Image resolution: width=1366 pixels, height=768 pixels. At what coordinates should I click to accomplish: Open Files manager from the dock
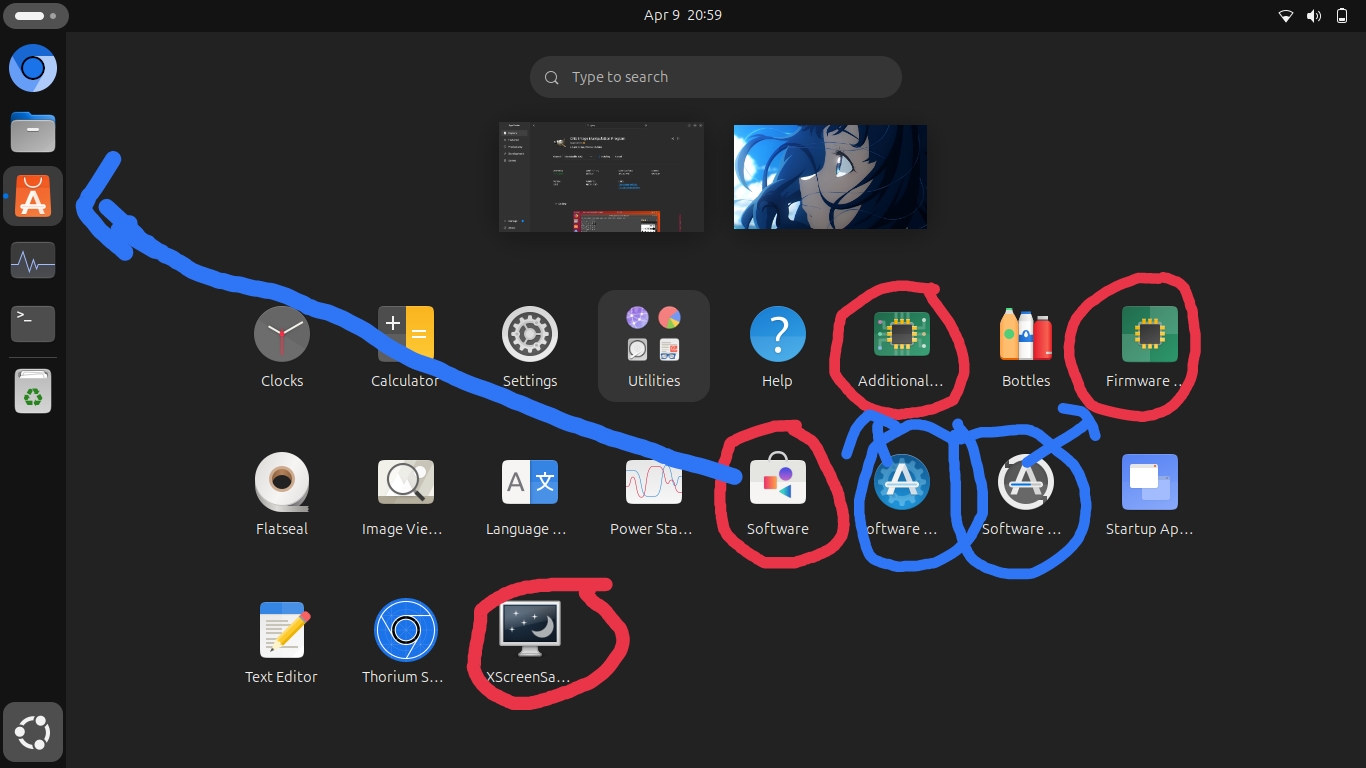point(33,132)
